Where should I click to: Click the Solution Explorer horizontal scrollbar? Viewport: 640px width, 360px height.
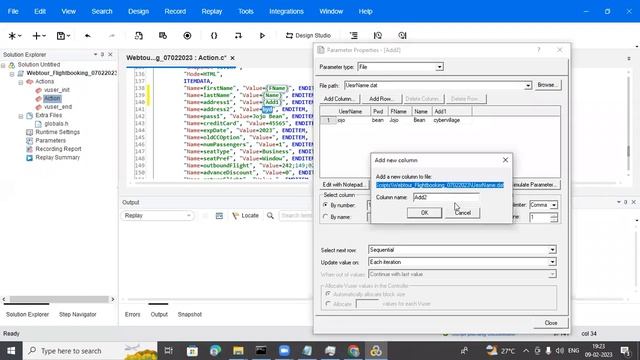58,299
